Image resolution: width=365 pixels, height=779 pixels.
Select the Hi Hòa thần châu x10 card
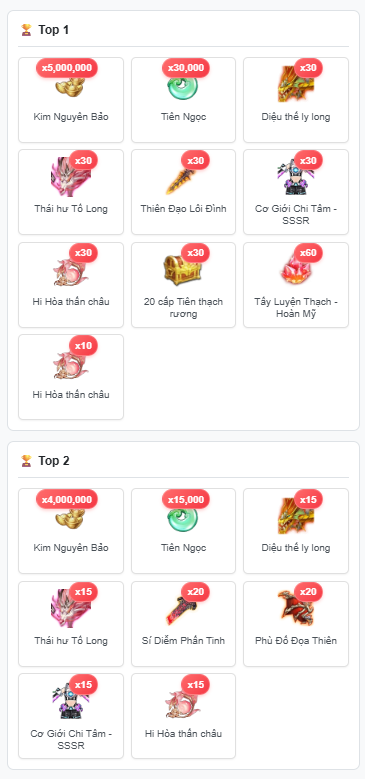pos(71,377)
